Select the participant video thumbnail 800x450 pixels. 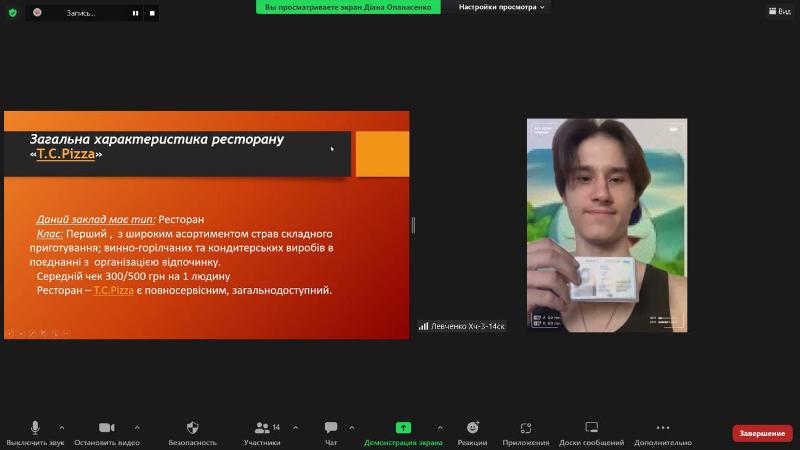pos(607,225)
